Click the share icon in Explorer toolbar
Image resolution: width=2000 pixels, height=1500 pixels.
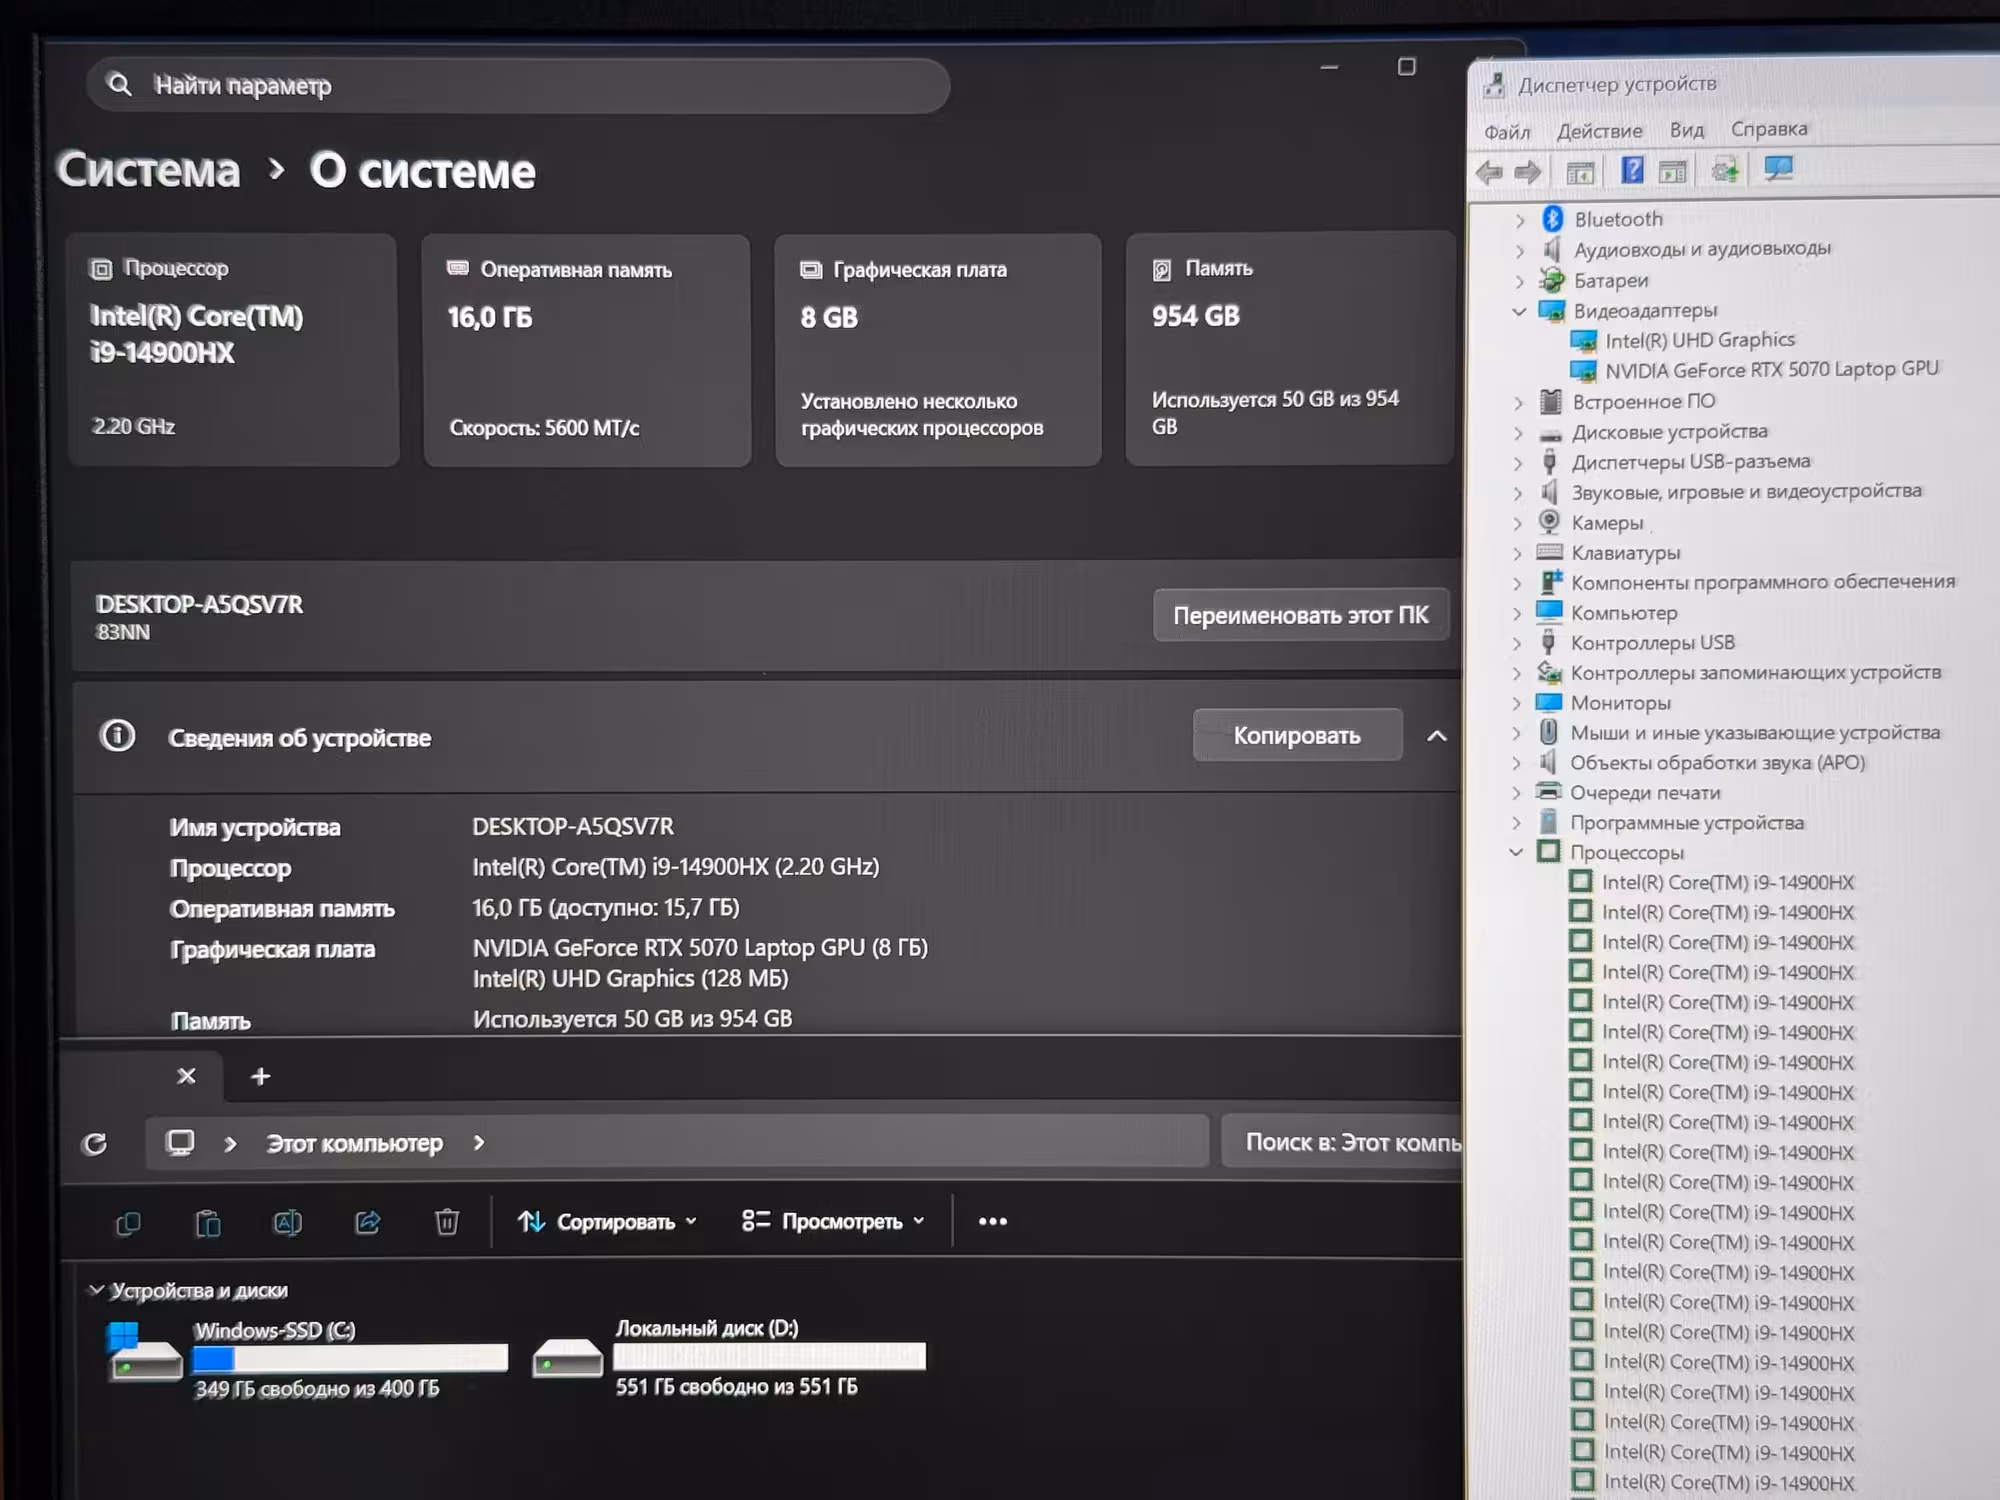pos(368,1222)
